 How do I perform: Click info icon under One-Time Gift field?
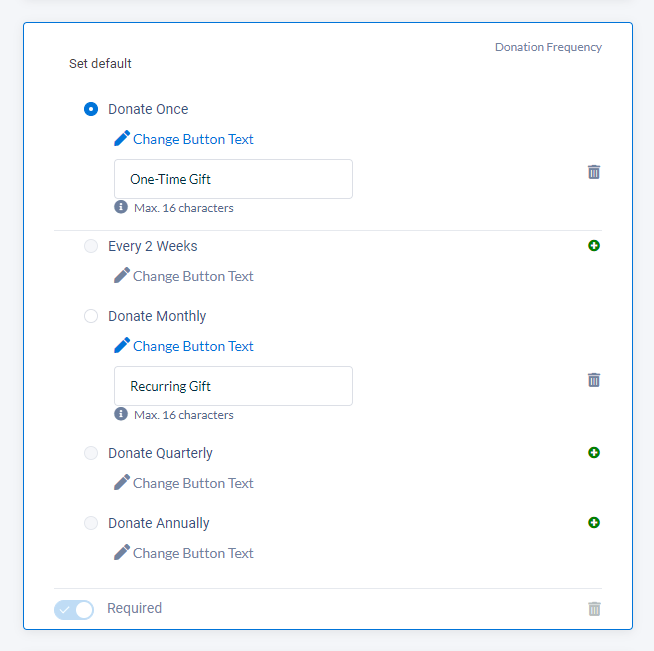click(121, 207)
